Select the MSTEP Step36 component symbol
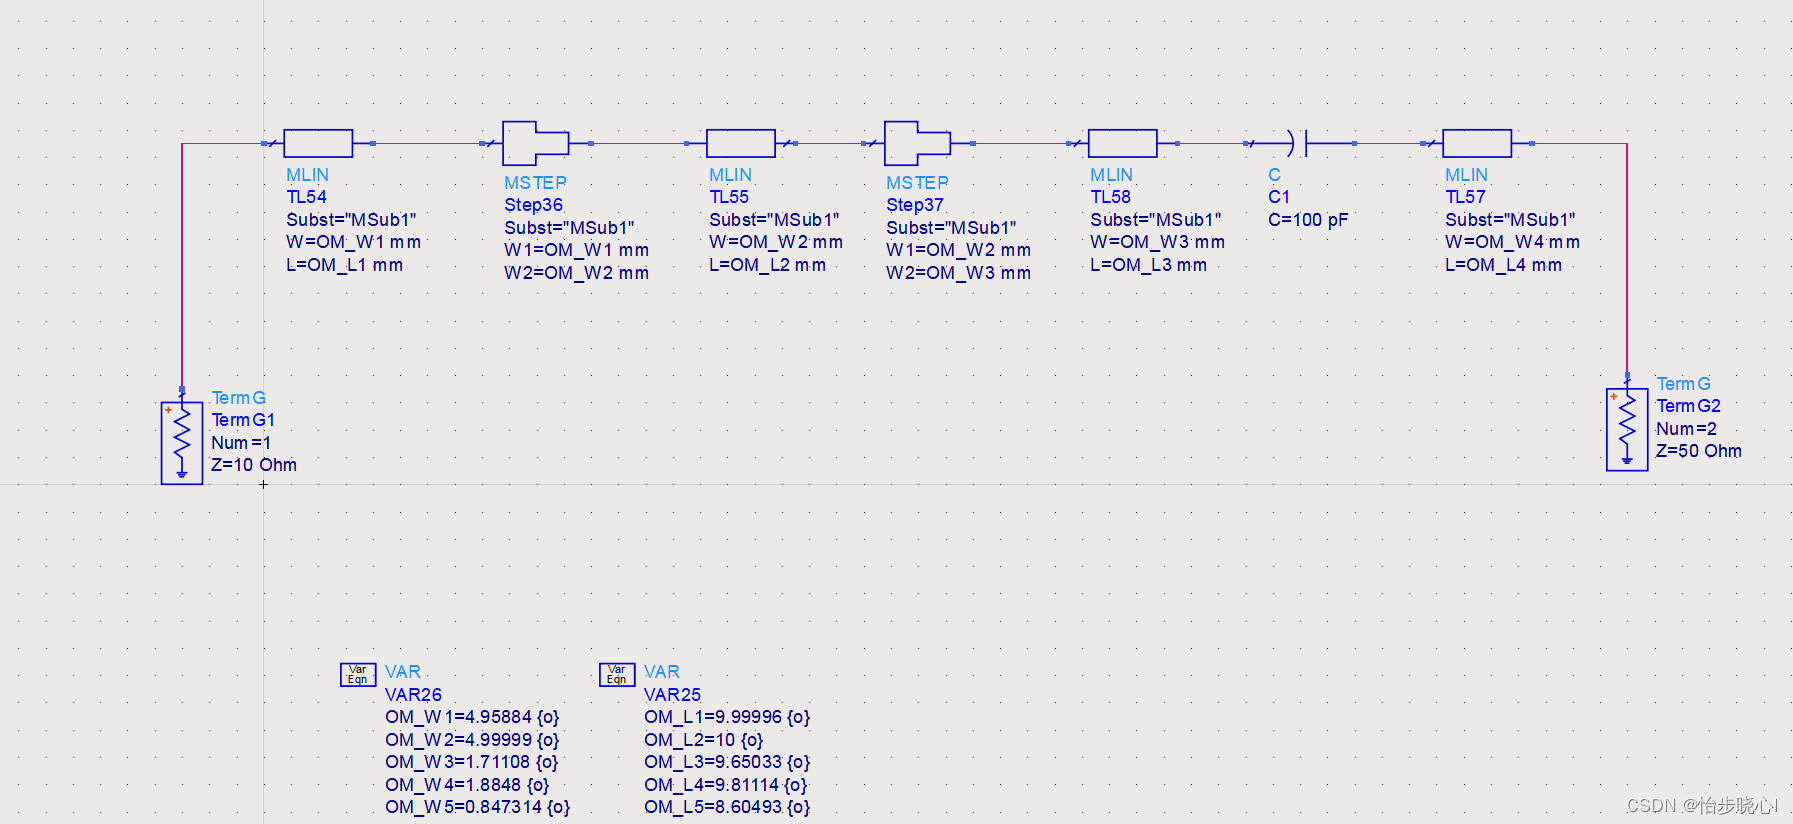 click(x=535, y=143)
